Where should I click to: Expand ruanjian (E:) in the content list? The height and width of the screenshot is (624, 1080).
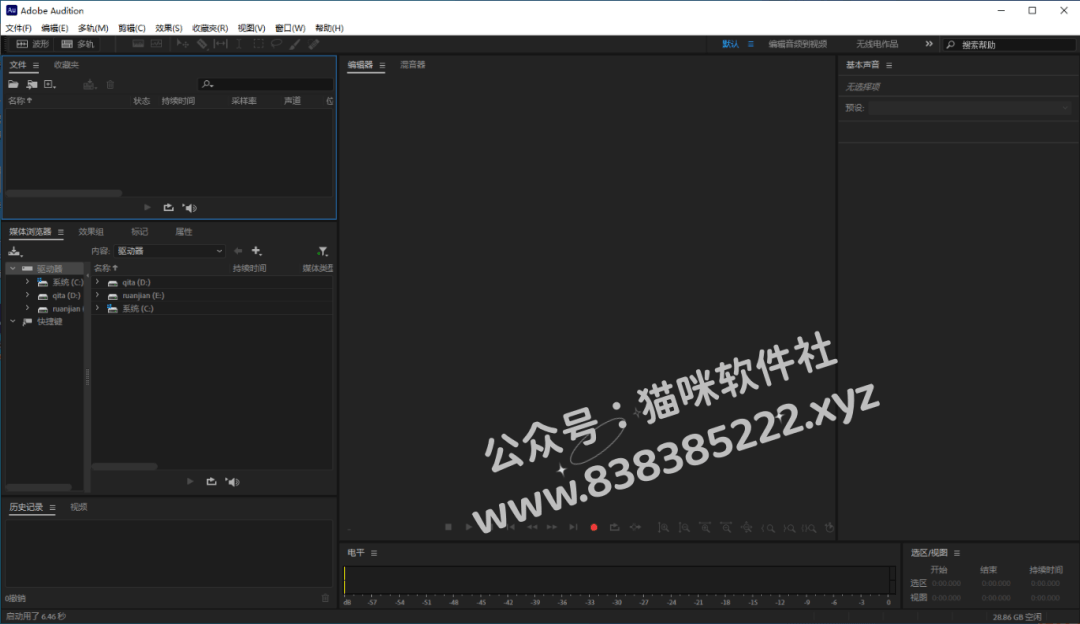click(x=98, y=295)
